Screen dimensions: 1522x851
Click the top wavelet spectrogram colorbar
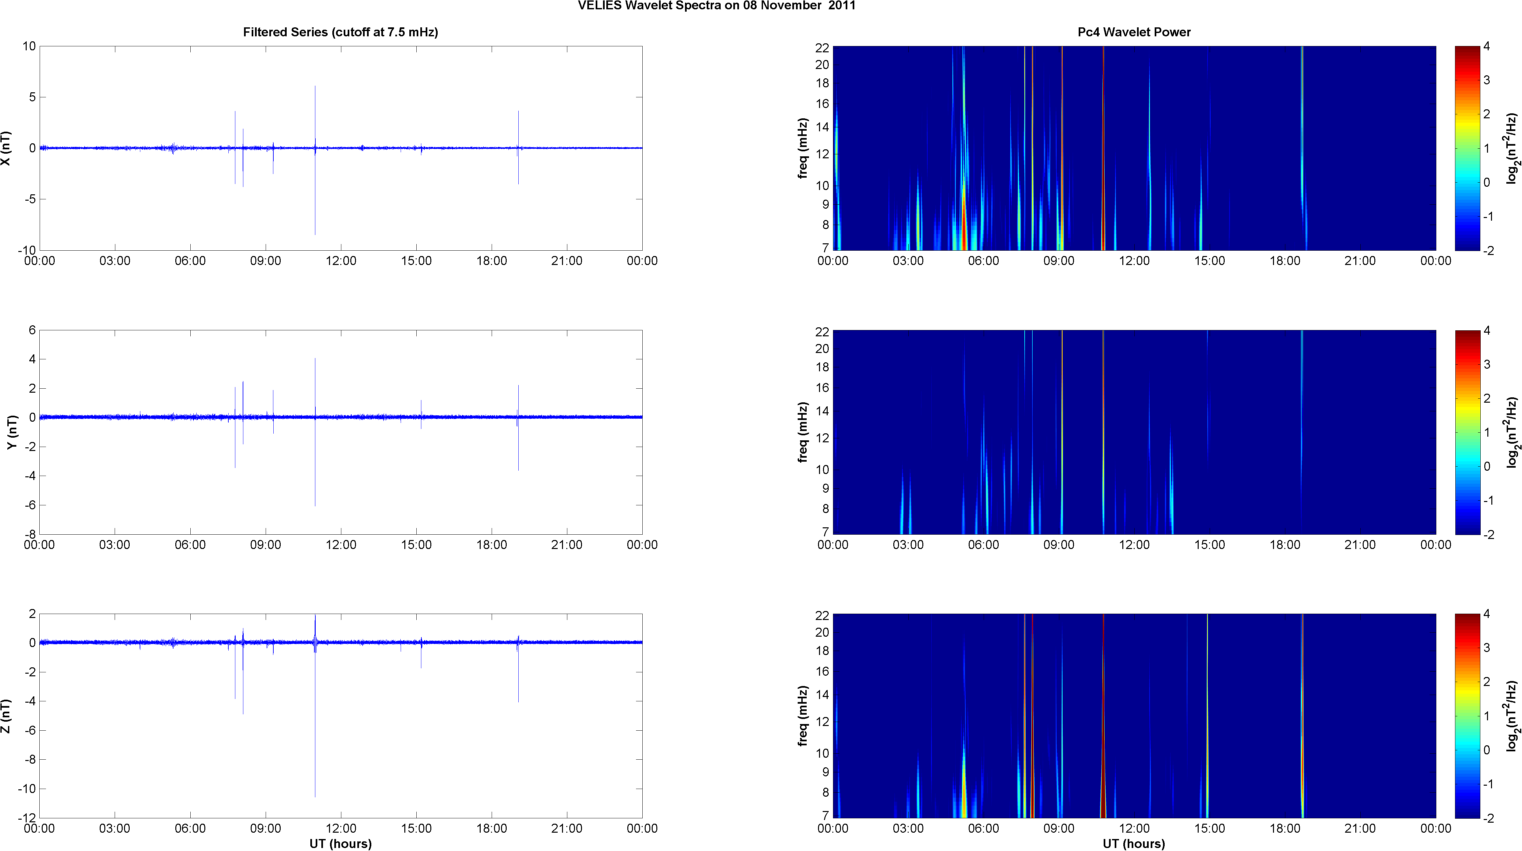coord(1466,148)
